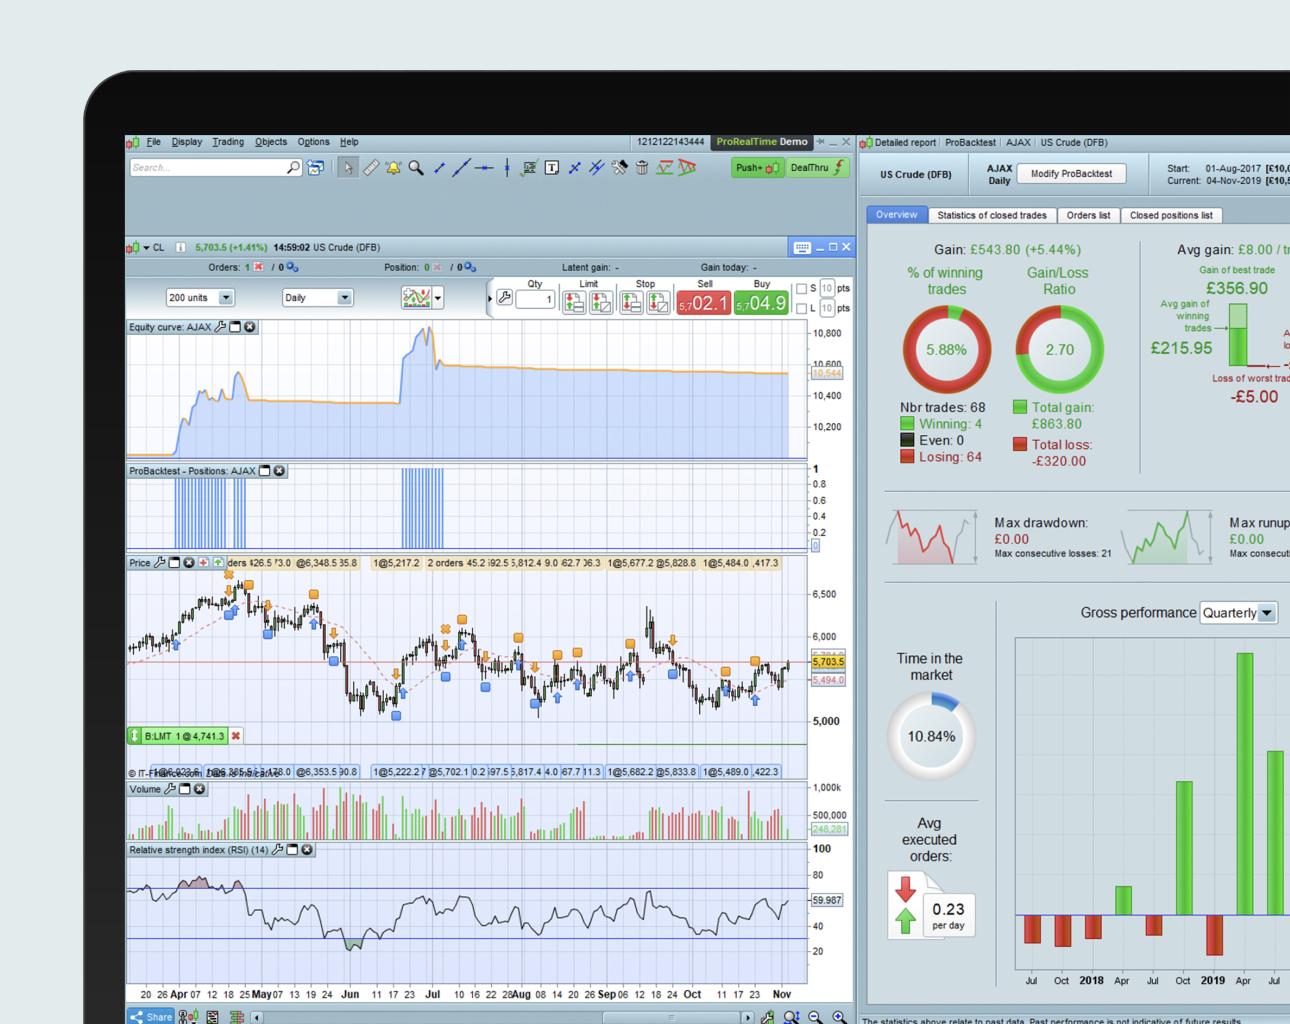
Task: Switch to Statistics of closed trades tab
Action: tap(992, 215)
